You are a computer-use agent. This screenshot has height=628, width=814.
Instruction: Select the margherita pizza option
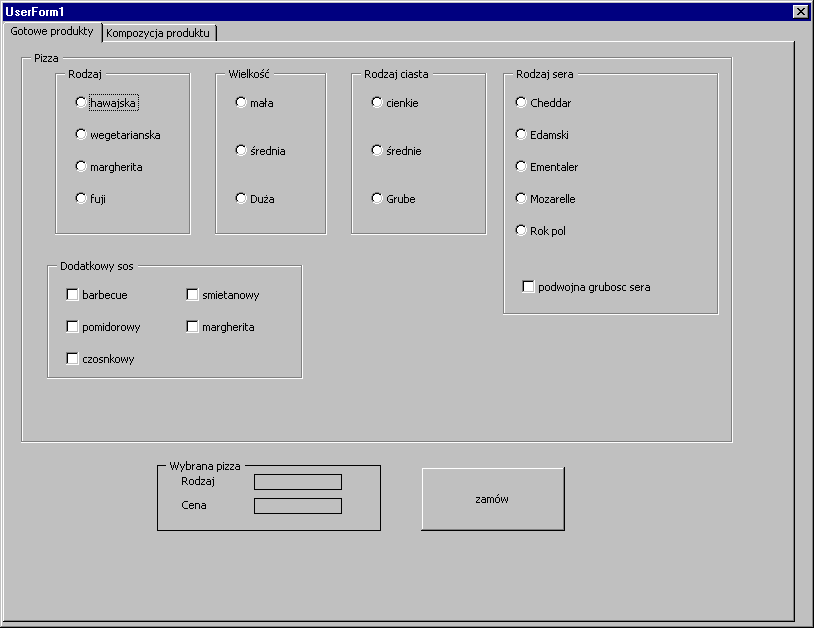click(81, 166)
